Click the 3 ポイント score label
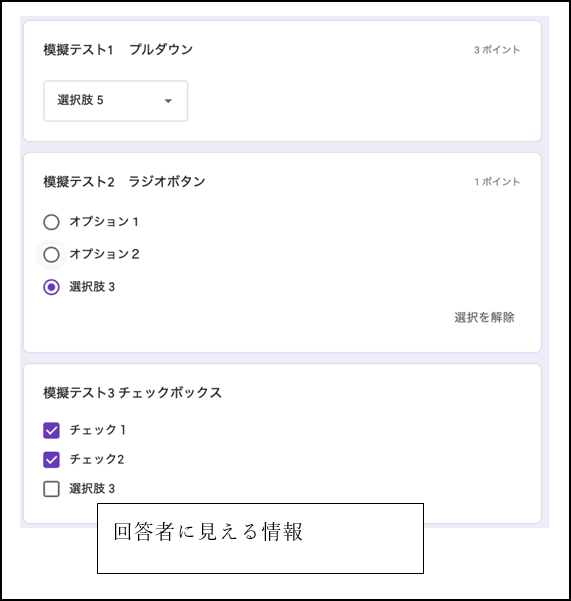This screenshot has width=571, height=601. pos(497,50)
